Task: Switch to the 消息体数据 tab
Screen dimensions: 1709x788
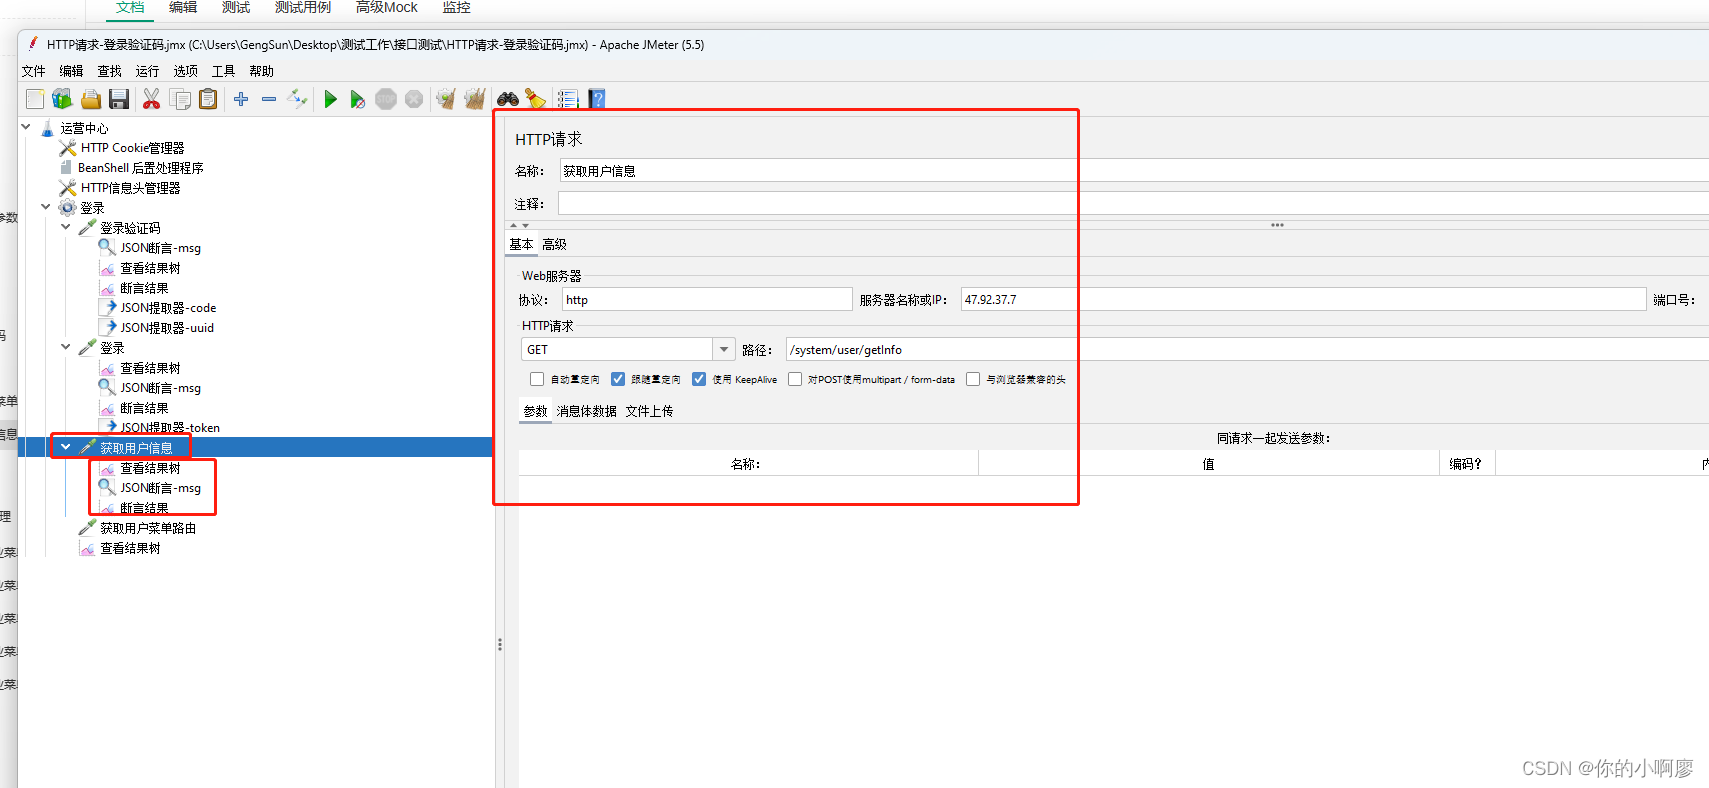Action: click(x=587, y=411)
